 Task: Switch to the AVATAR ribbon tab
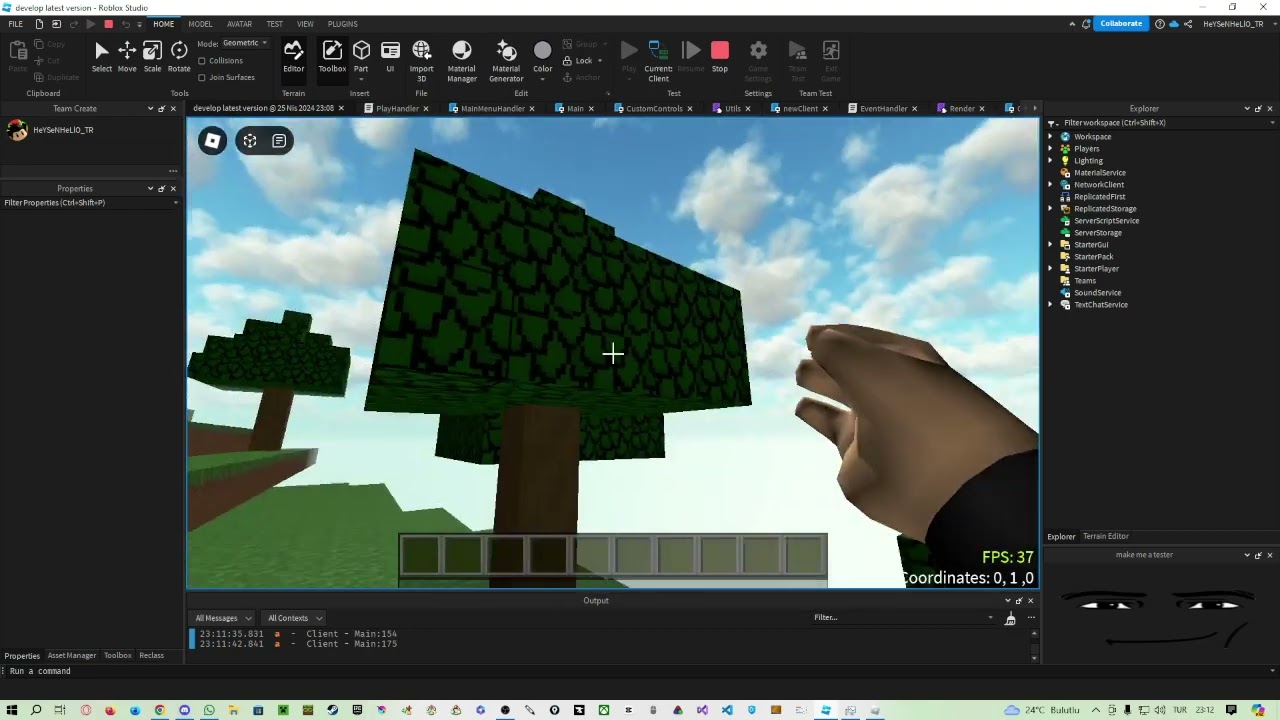[x=239, y=24]
